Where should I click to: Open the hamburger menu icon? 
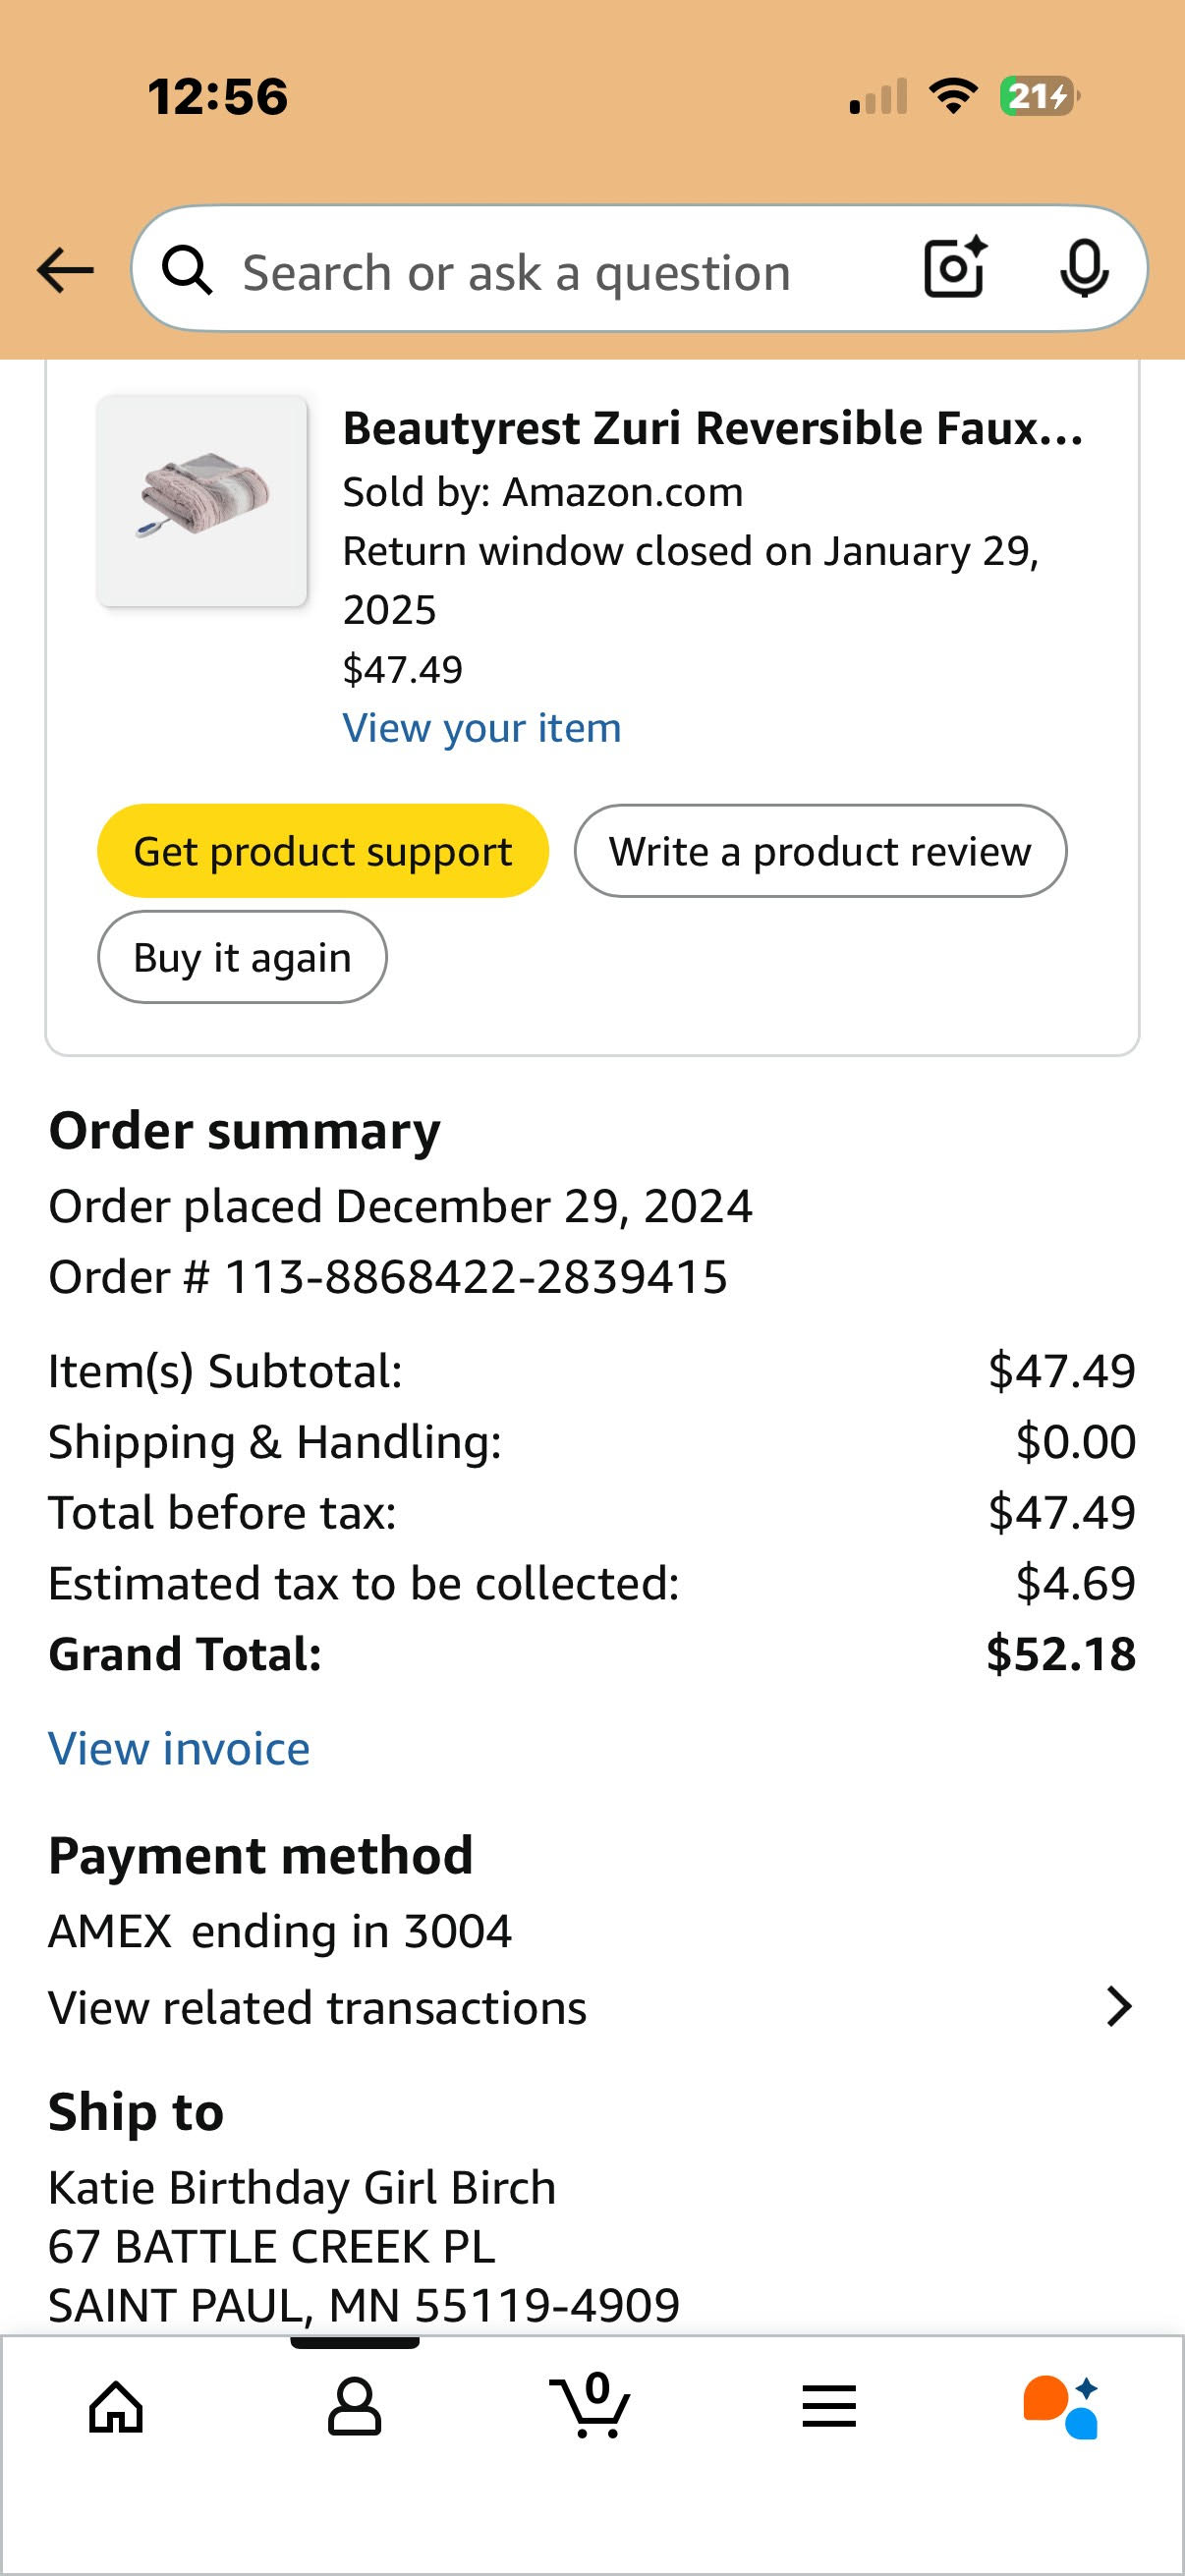coord(829,2406)
